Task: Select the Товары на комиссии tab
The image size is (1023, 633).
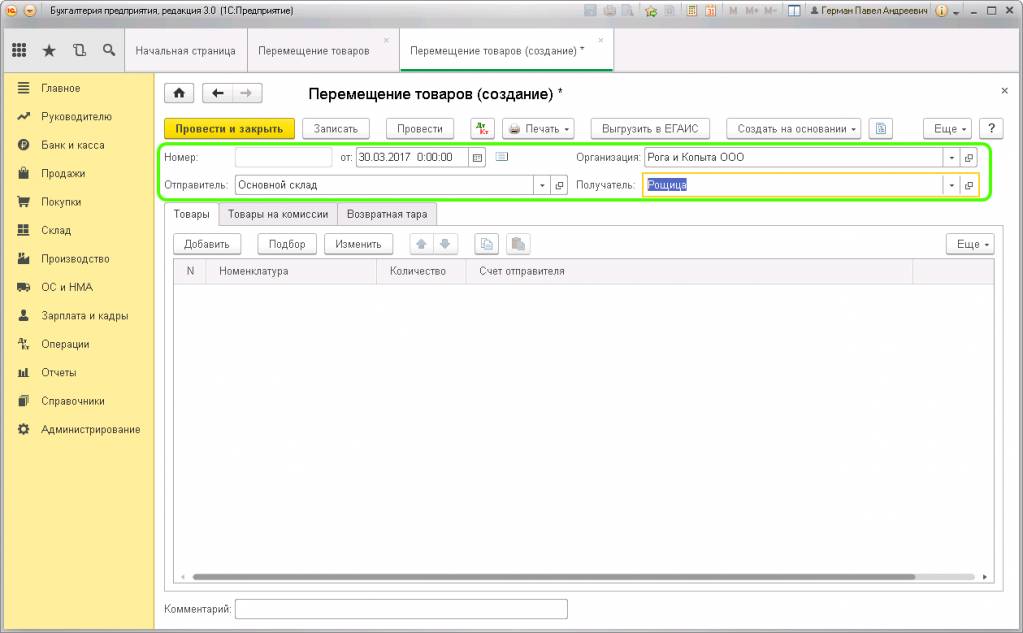Action: click(x=278, y=214)
